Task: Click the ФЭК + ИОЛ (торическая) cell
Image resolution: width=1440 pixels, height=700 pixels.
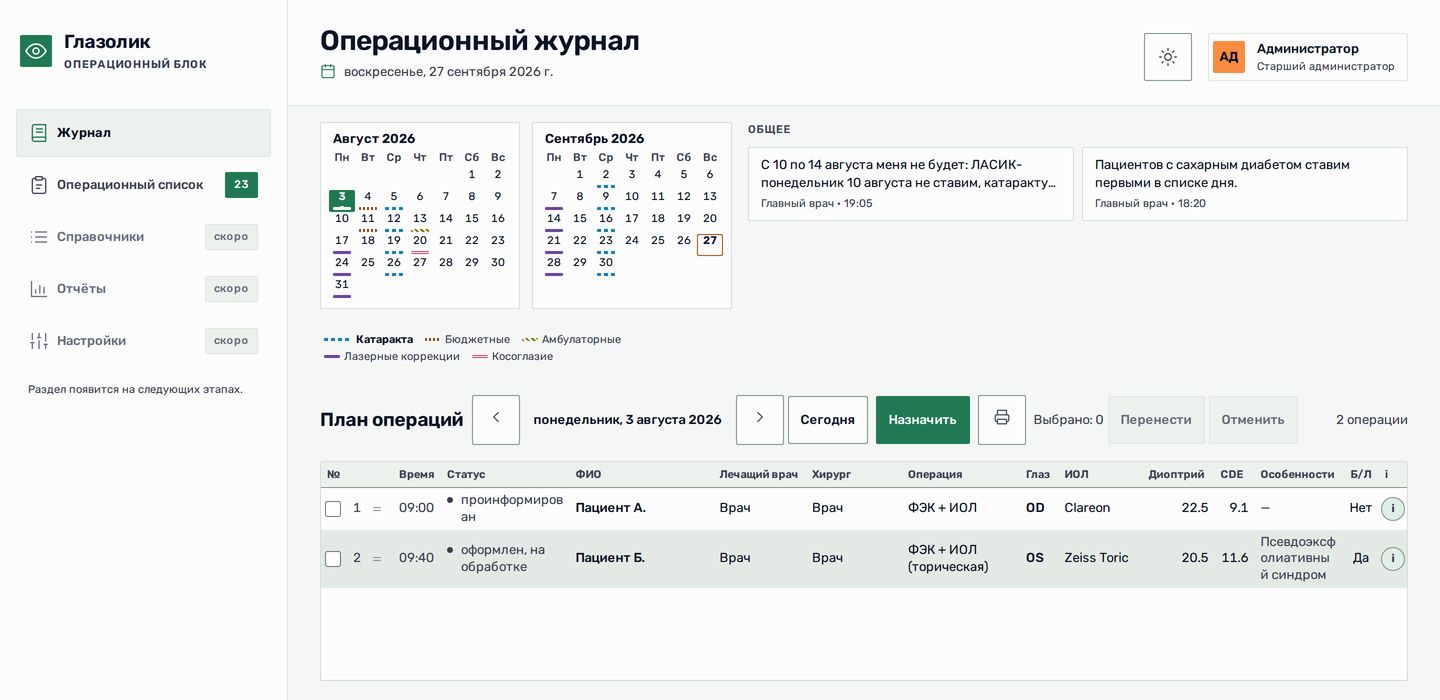Action: [x=948, y=558]
